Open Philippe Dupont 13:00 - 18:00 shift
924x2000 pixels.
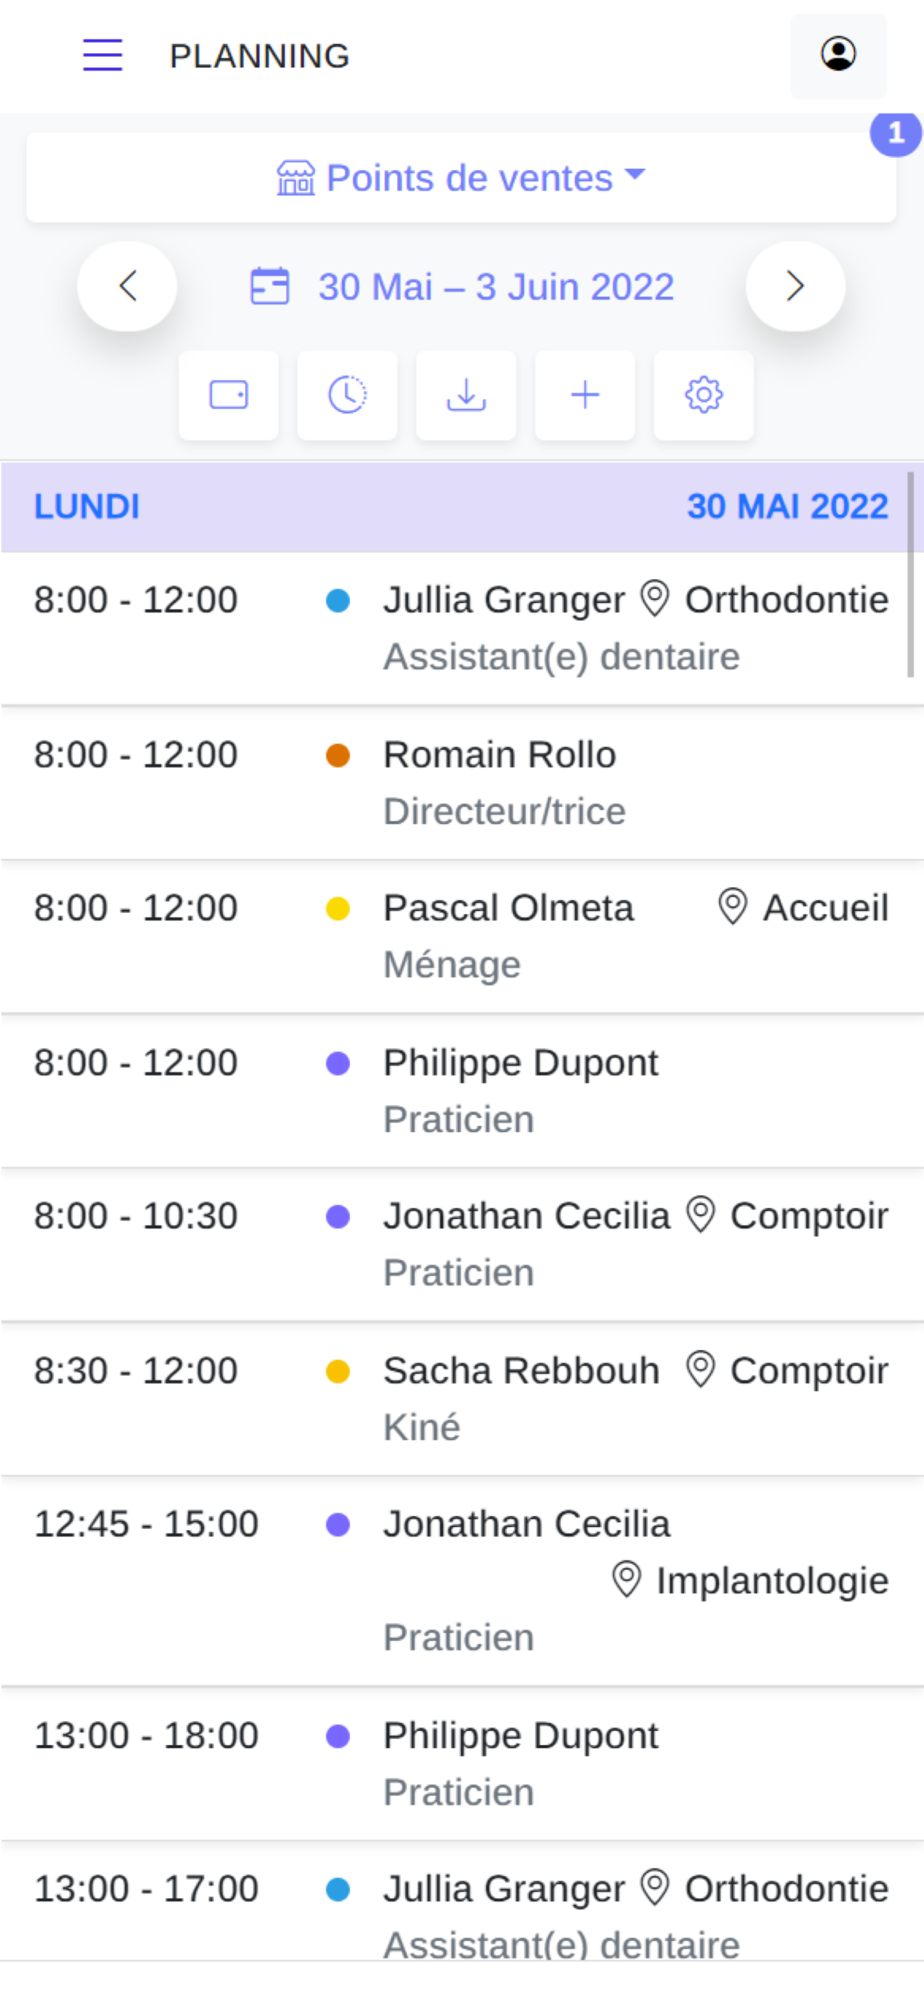pos(462,1764)
